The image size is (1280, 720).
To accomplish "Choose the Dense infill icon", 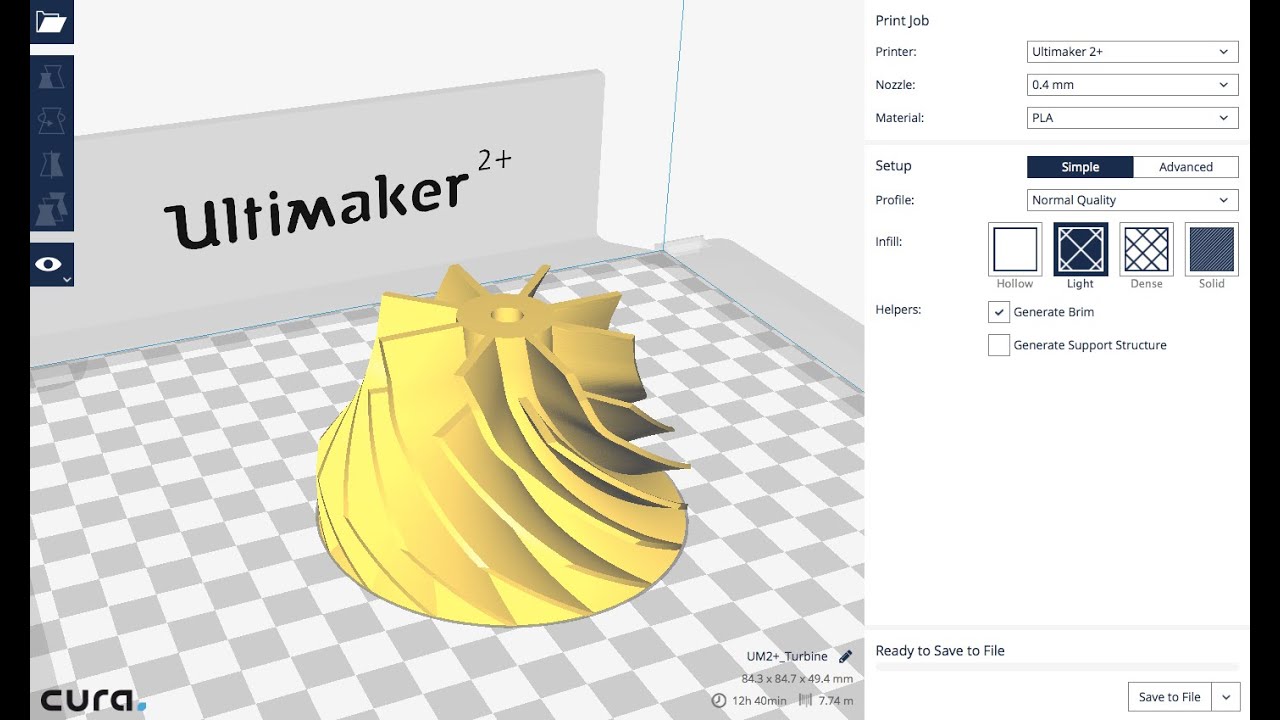I will 1146,249.
